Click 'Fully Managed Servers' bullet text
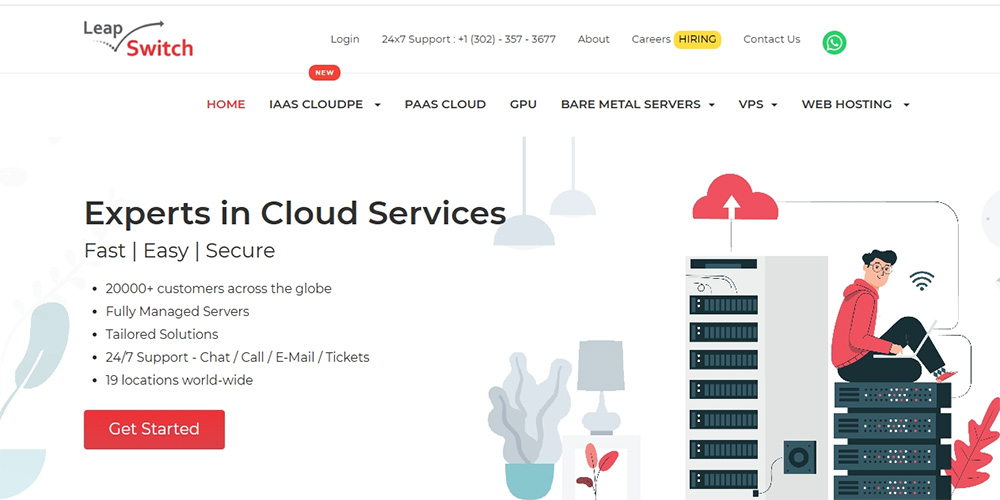 (x=177, y=312)
